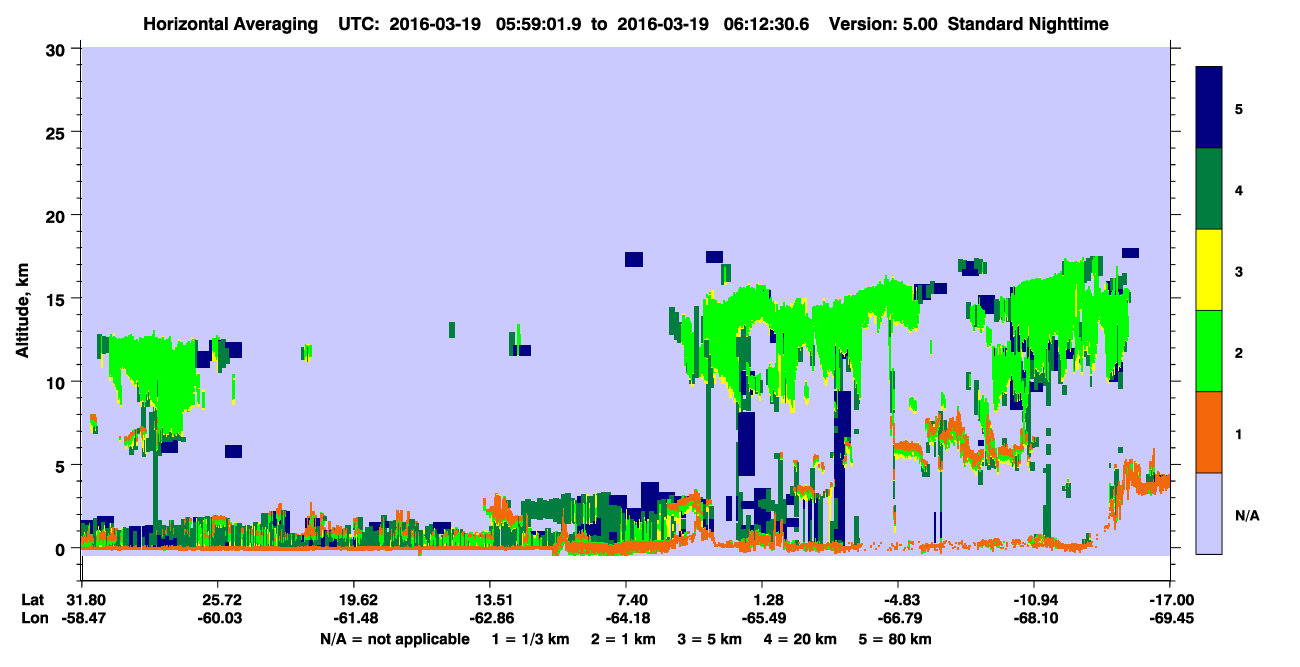Click the longitude value -64.18
The height and width of the screenshot is (667, 1300).
(626, 619)
